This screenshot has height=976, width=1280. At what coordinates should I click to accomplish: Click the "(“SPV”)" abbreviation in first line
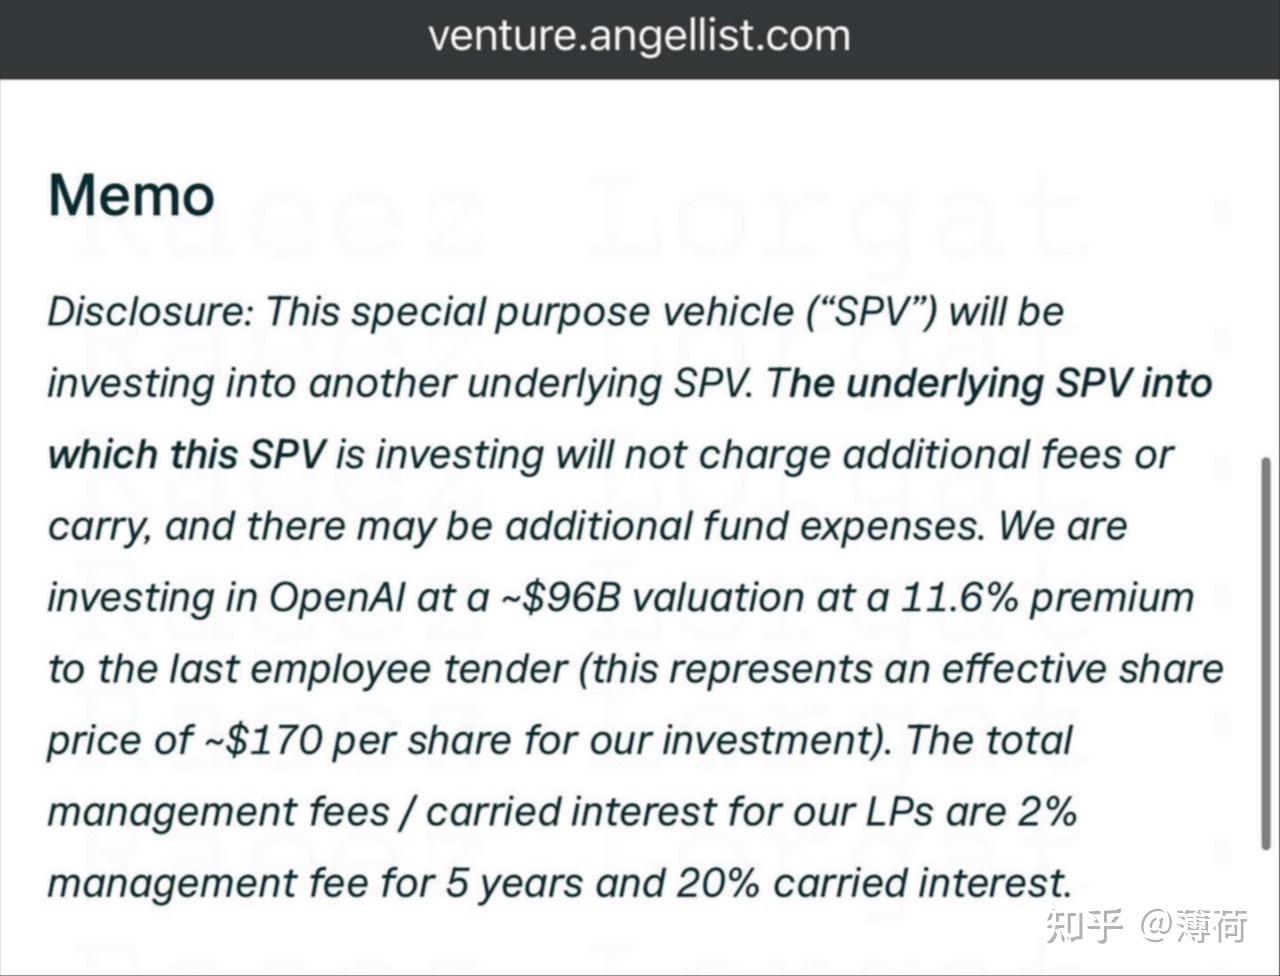coord(872,312)
